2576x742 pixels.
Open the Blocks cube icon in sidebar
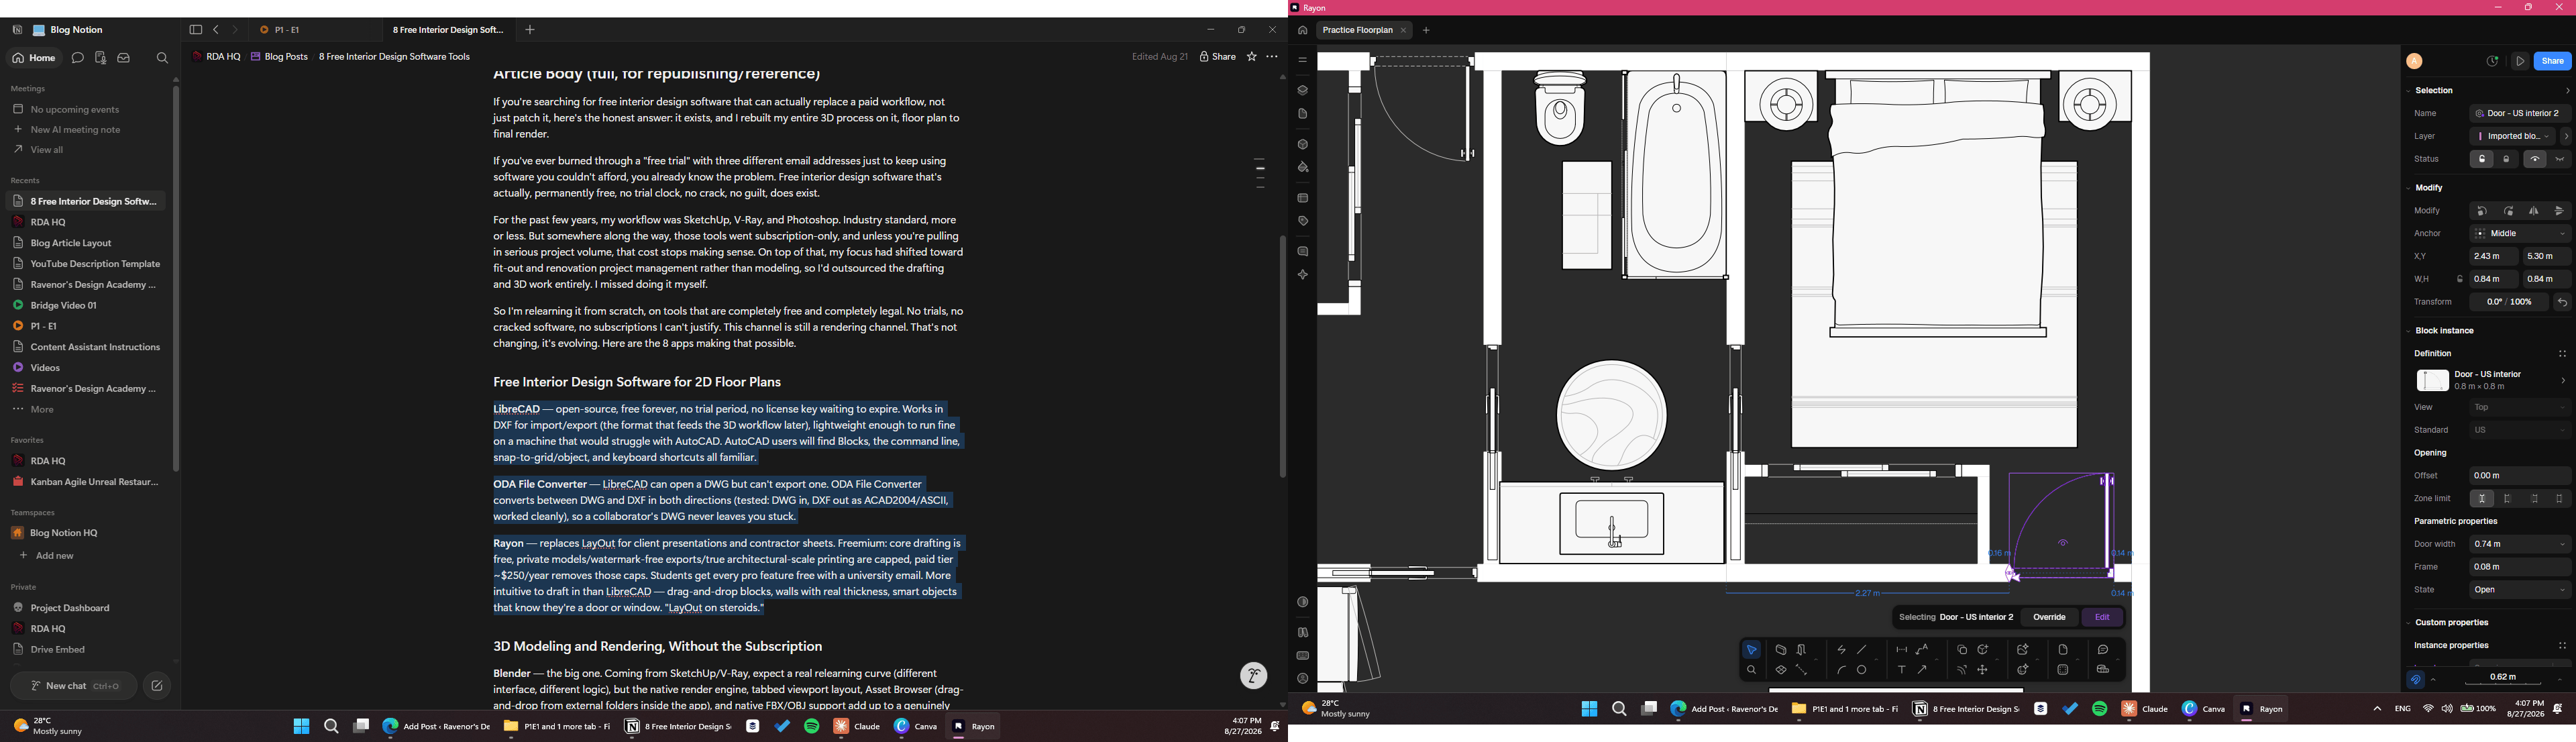coord(1302,145)
